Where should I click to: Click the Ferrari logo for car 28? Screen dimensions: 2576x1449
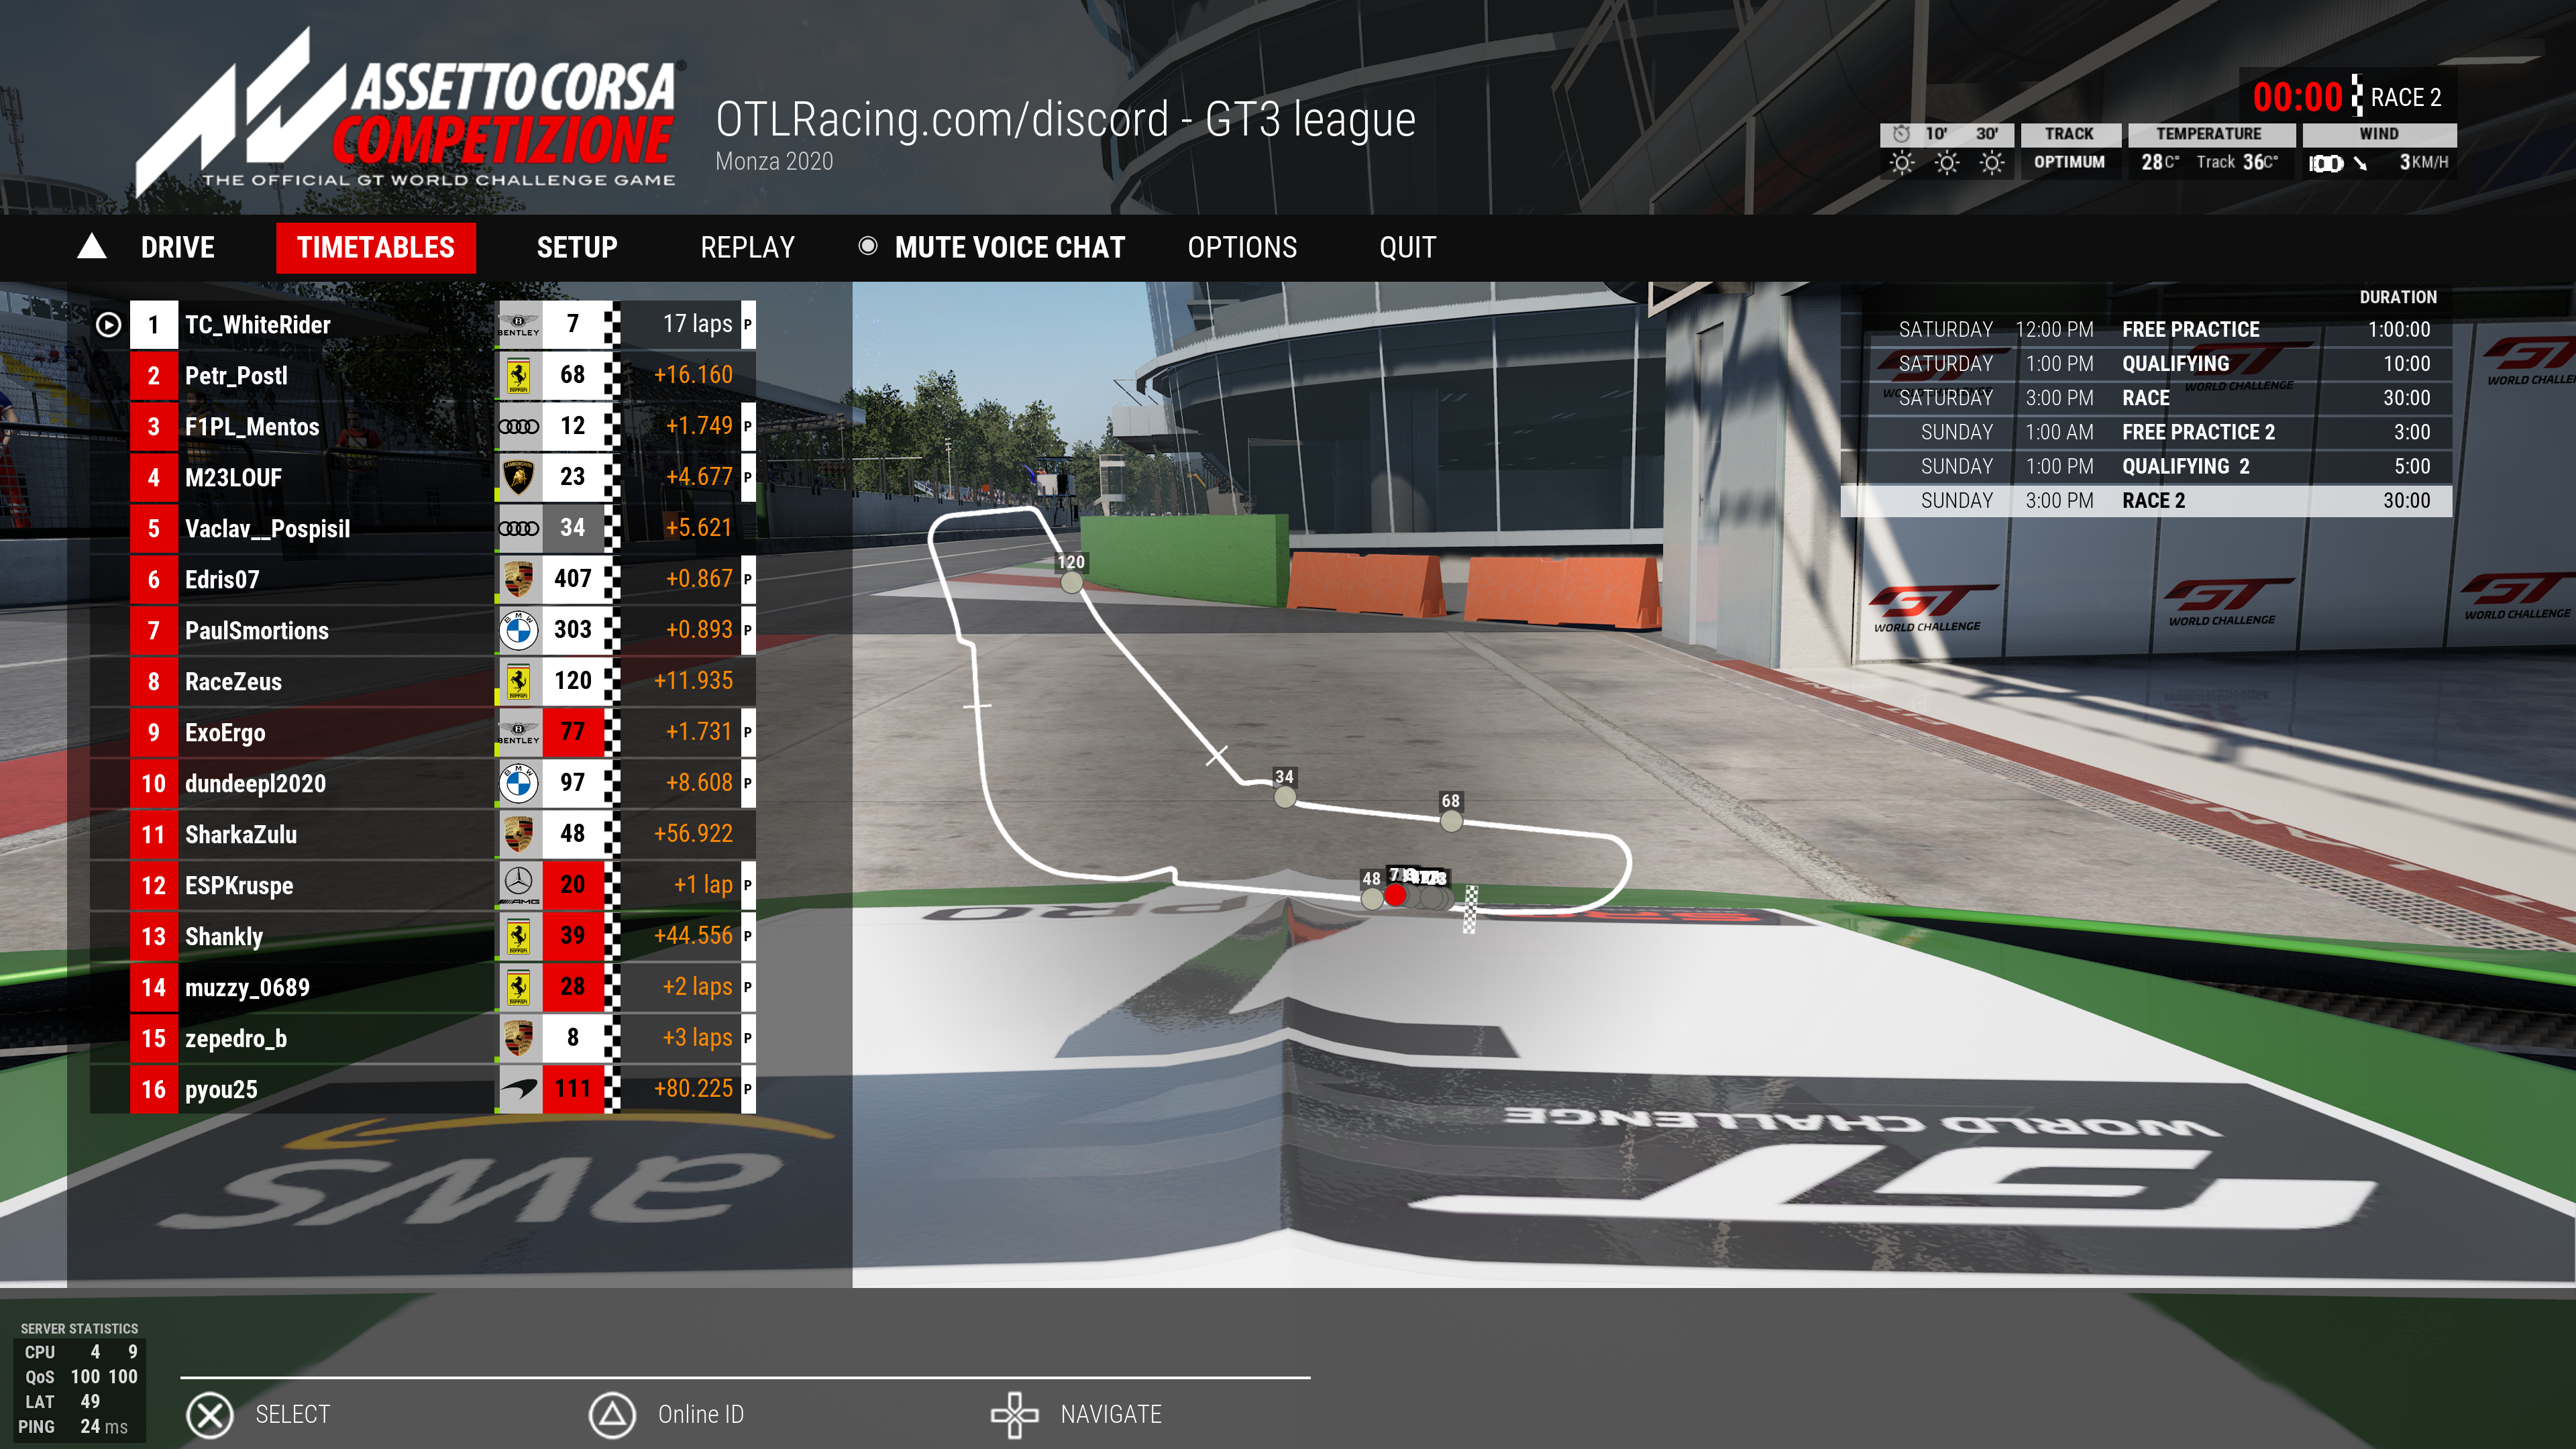[x=519, y=987]
